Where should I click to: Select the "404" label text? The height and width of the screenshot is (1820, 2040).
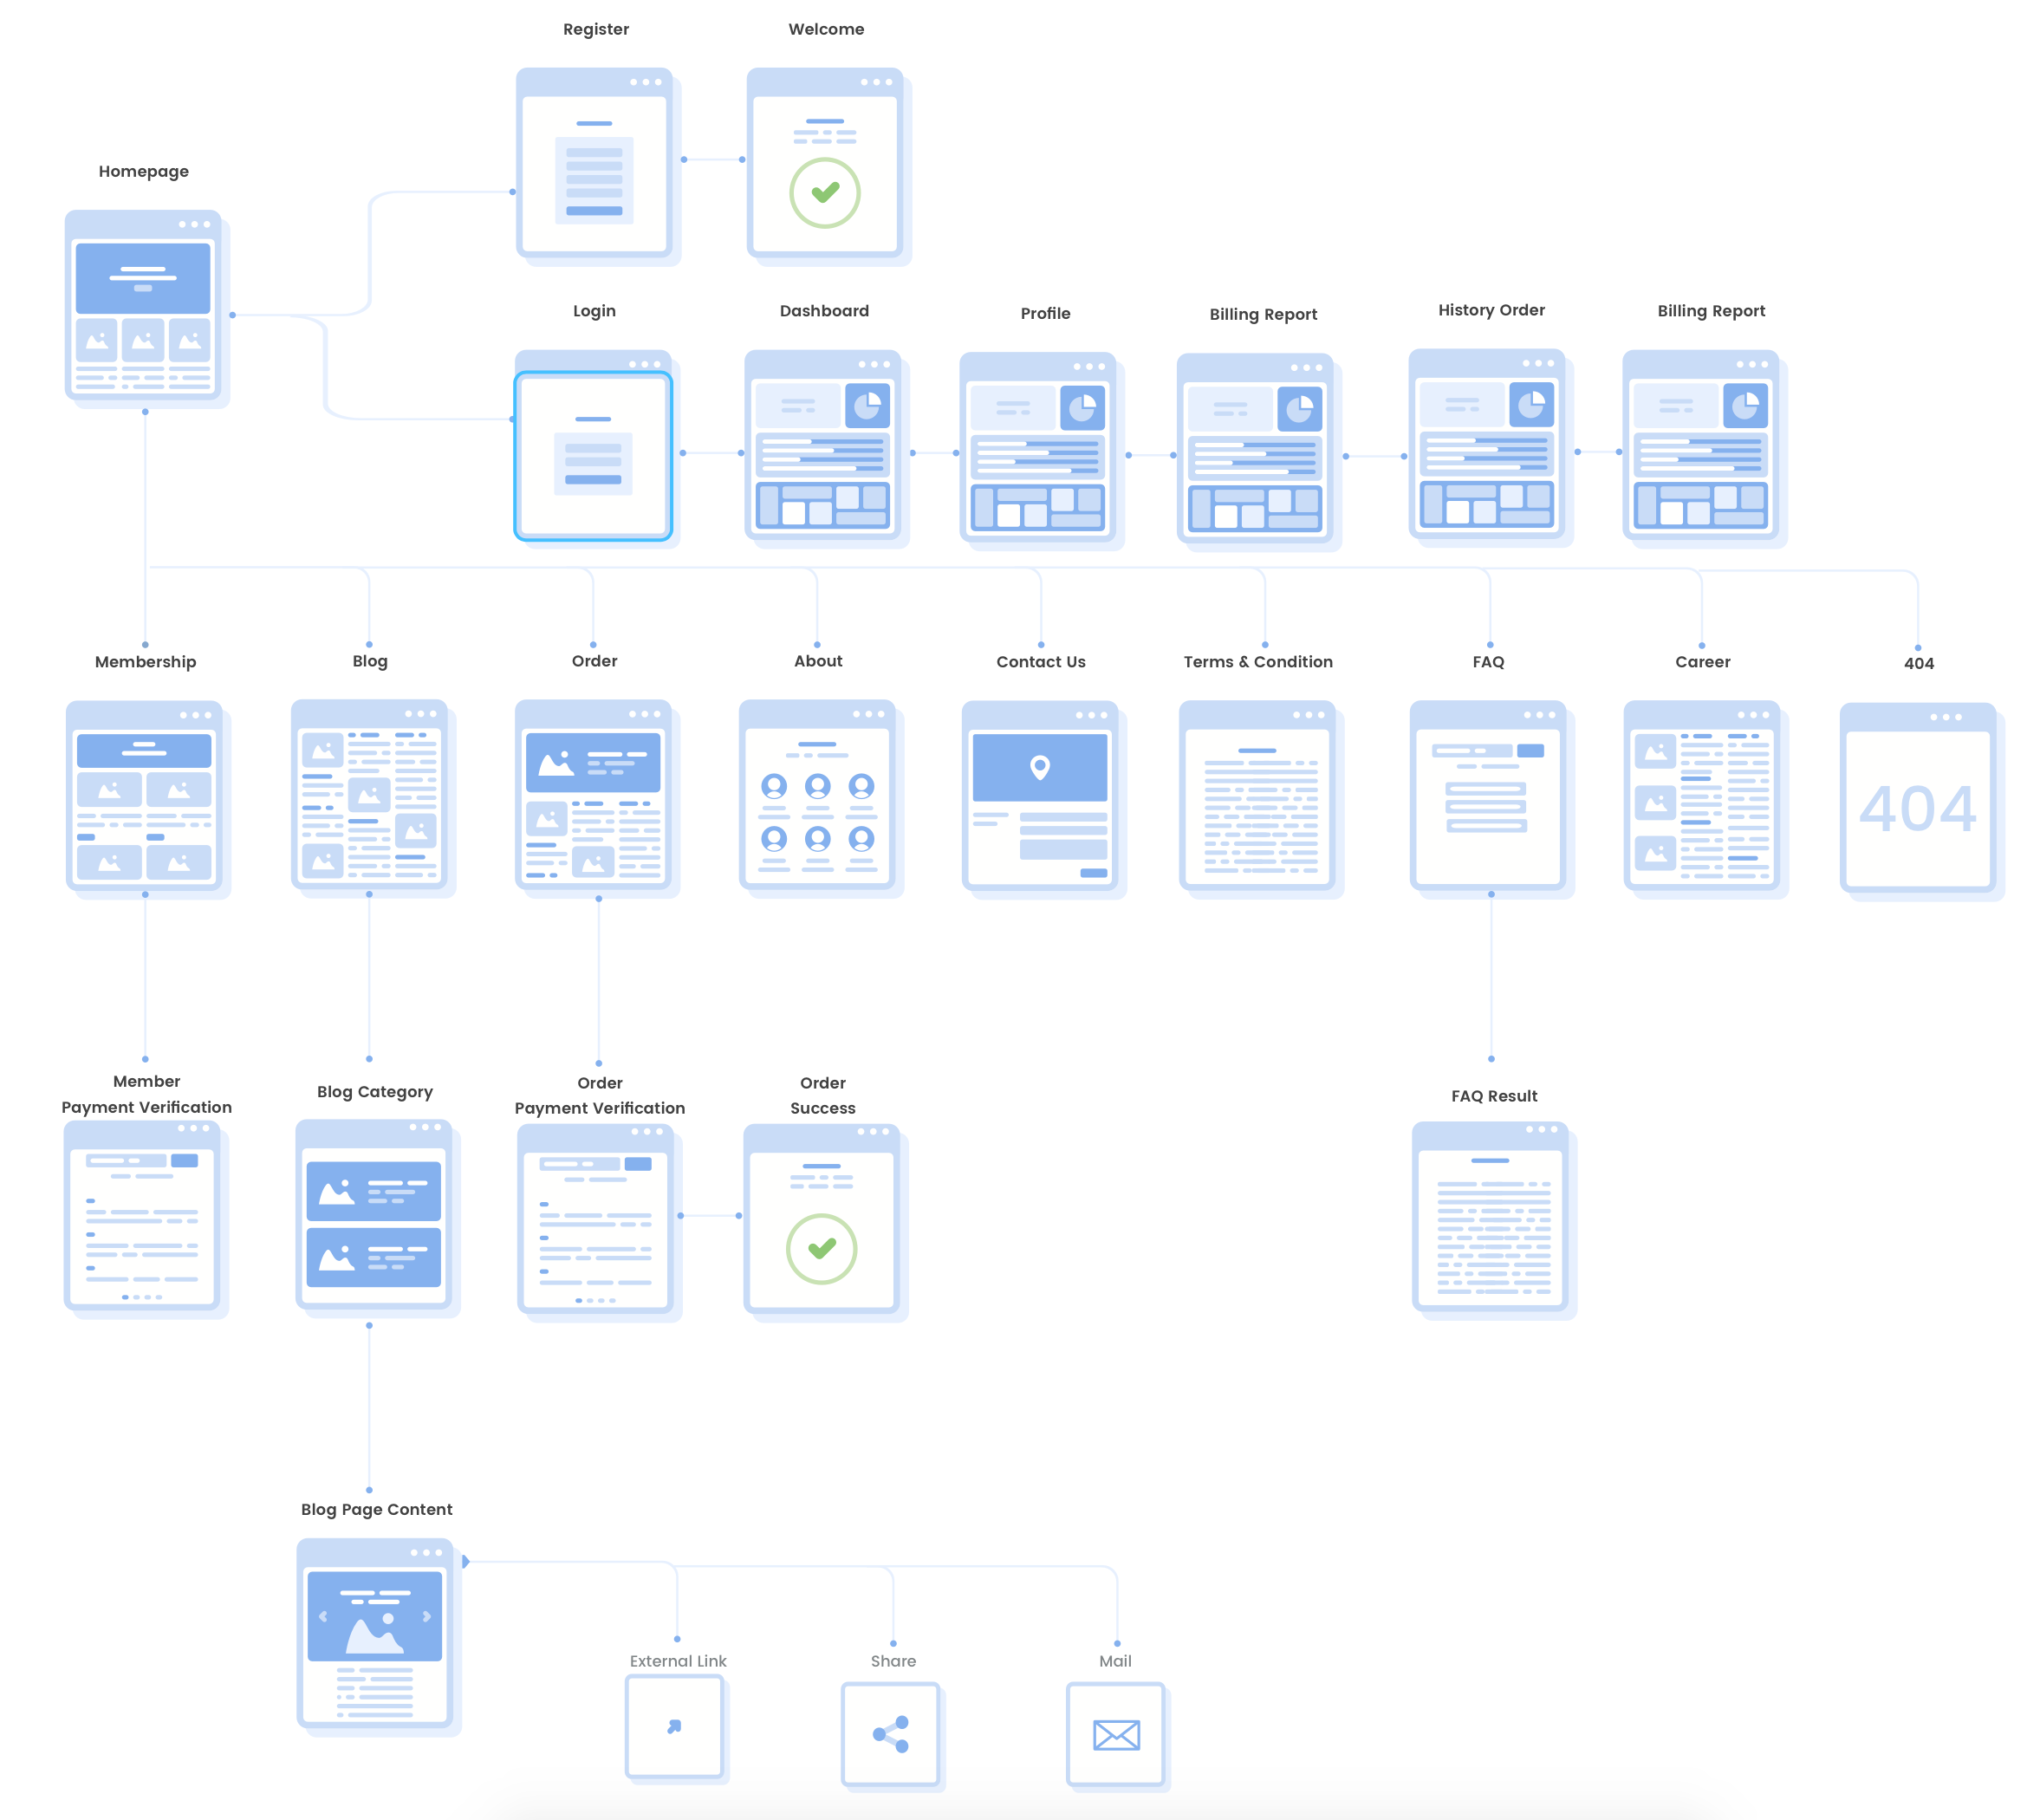tap(1918, 664)
